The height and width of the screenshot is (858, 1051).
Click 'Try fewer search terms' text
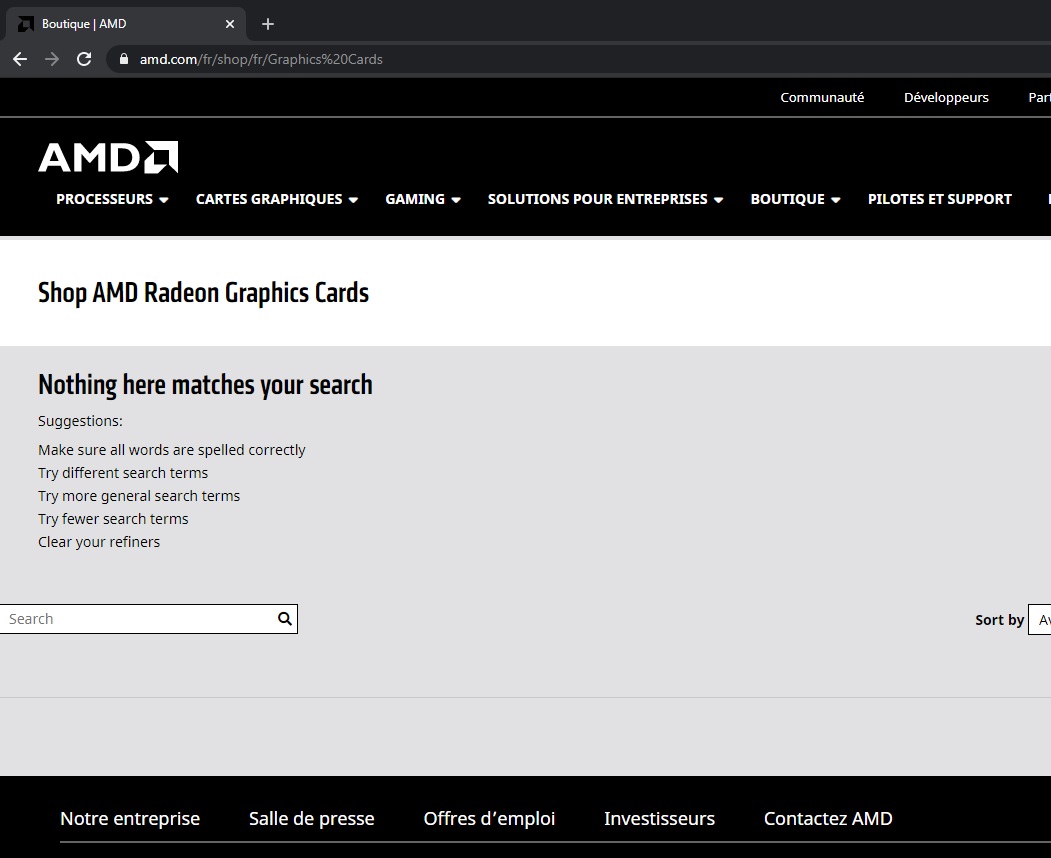[x=113, y=519]
